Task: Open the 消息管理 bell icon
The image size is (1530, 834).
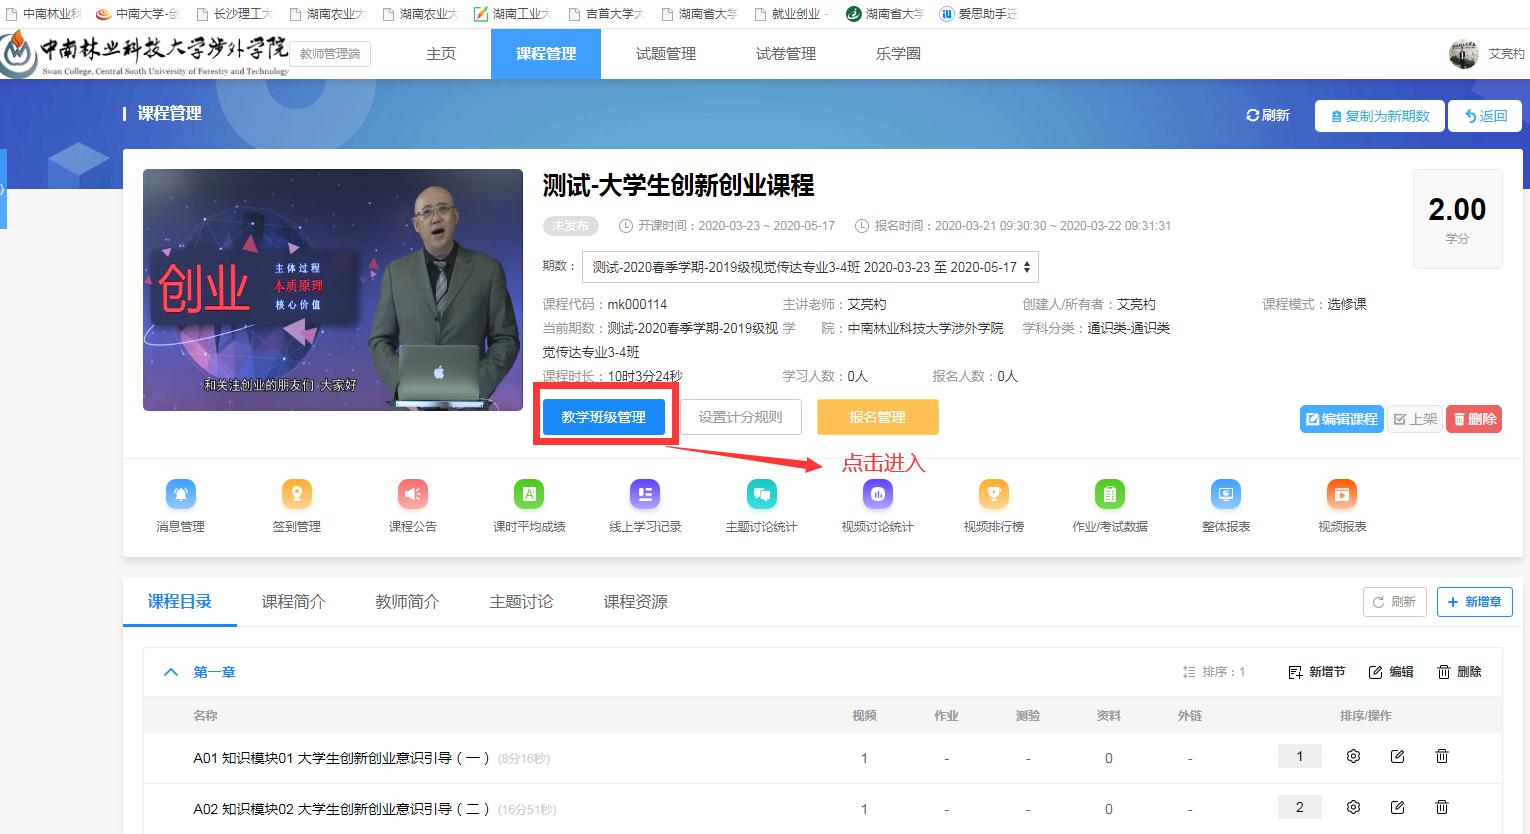Action: (x=180, y=494)
